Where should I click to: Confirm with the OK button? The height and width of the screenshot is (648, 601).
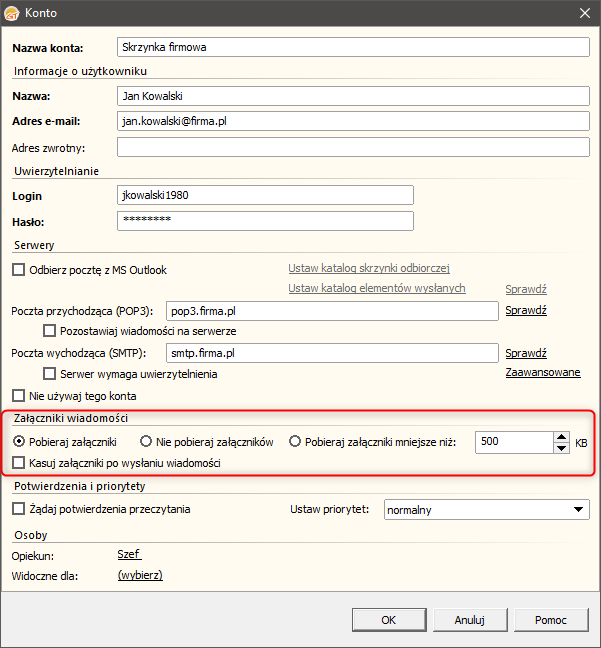[x=389, y=619]
